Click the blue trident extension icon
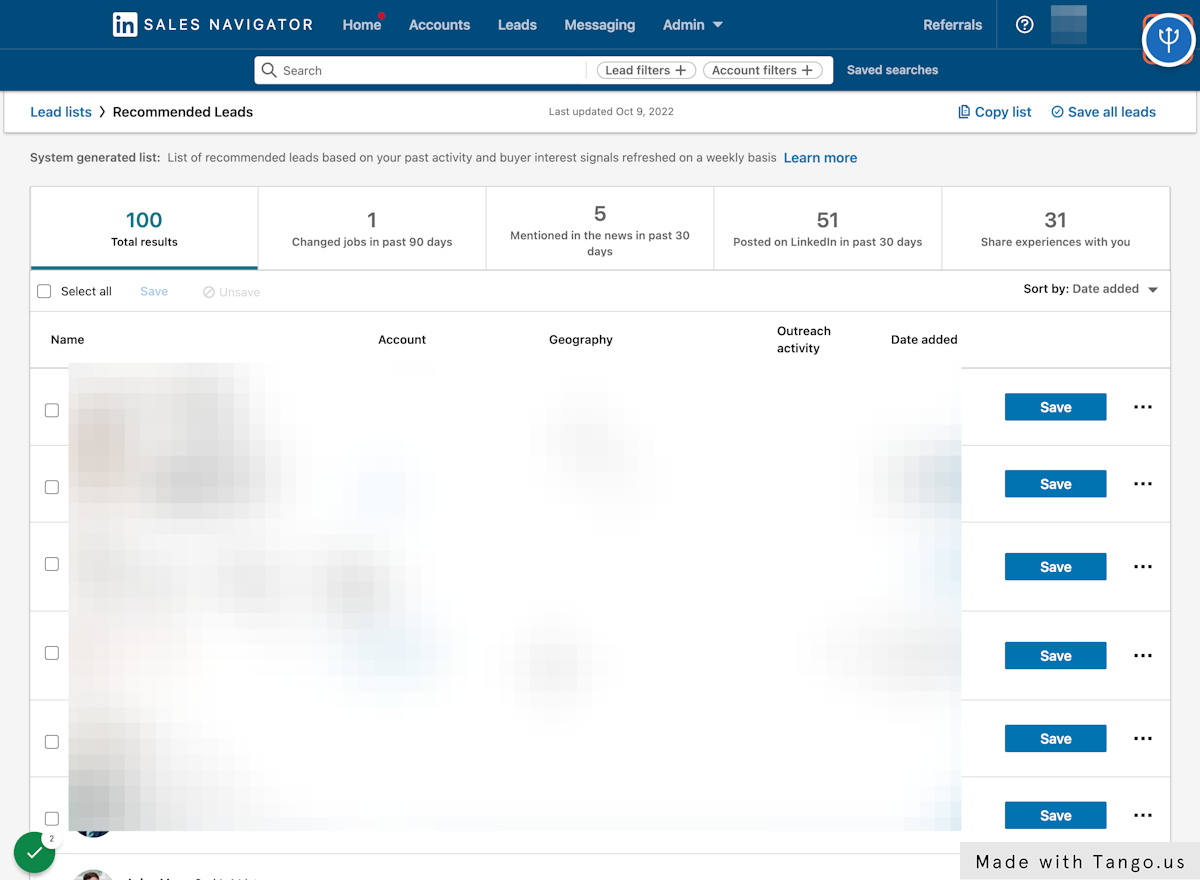Viewport: 1200px width, 880px height. tap(1168, 40)
